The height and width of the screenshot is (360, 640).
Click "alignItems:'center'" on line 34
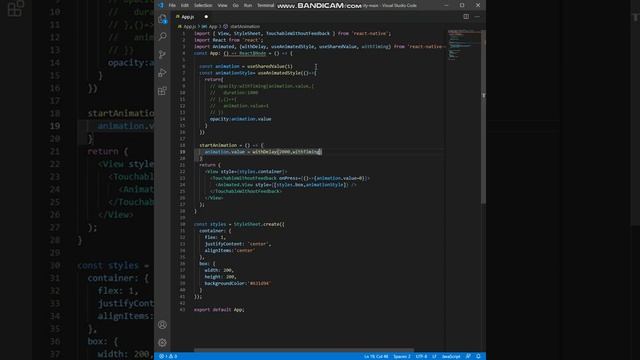[x=229, y=250]
